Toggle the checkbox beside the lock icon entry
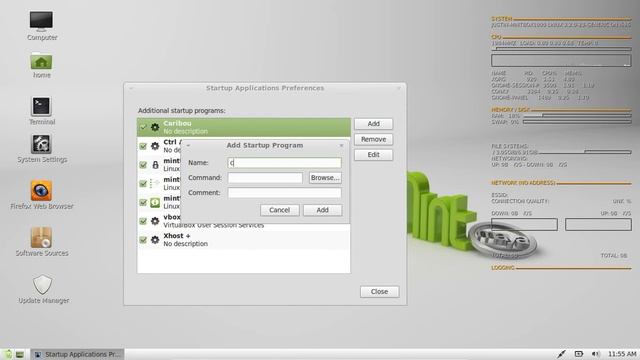The image size is (640, 360). (x=143, y=165)
